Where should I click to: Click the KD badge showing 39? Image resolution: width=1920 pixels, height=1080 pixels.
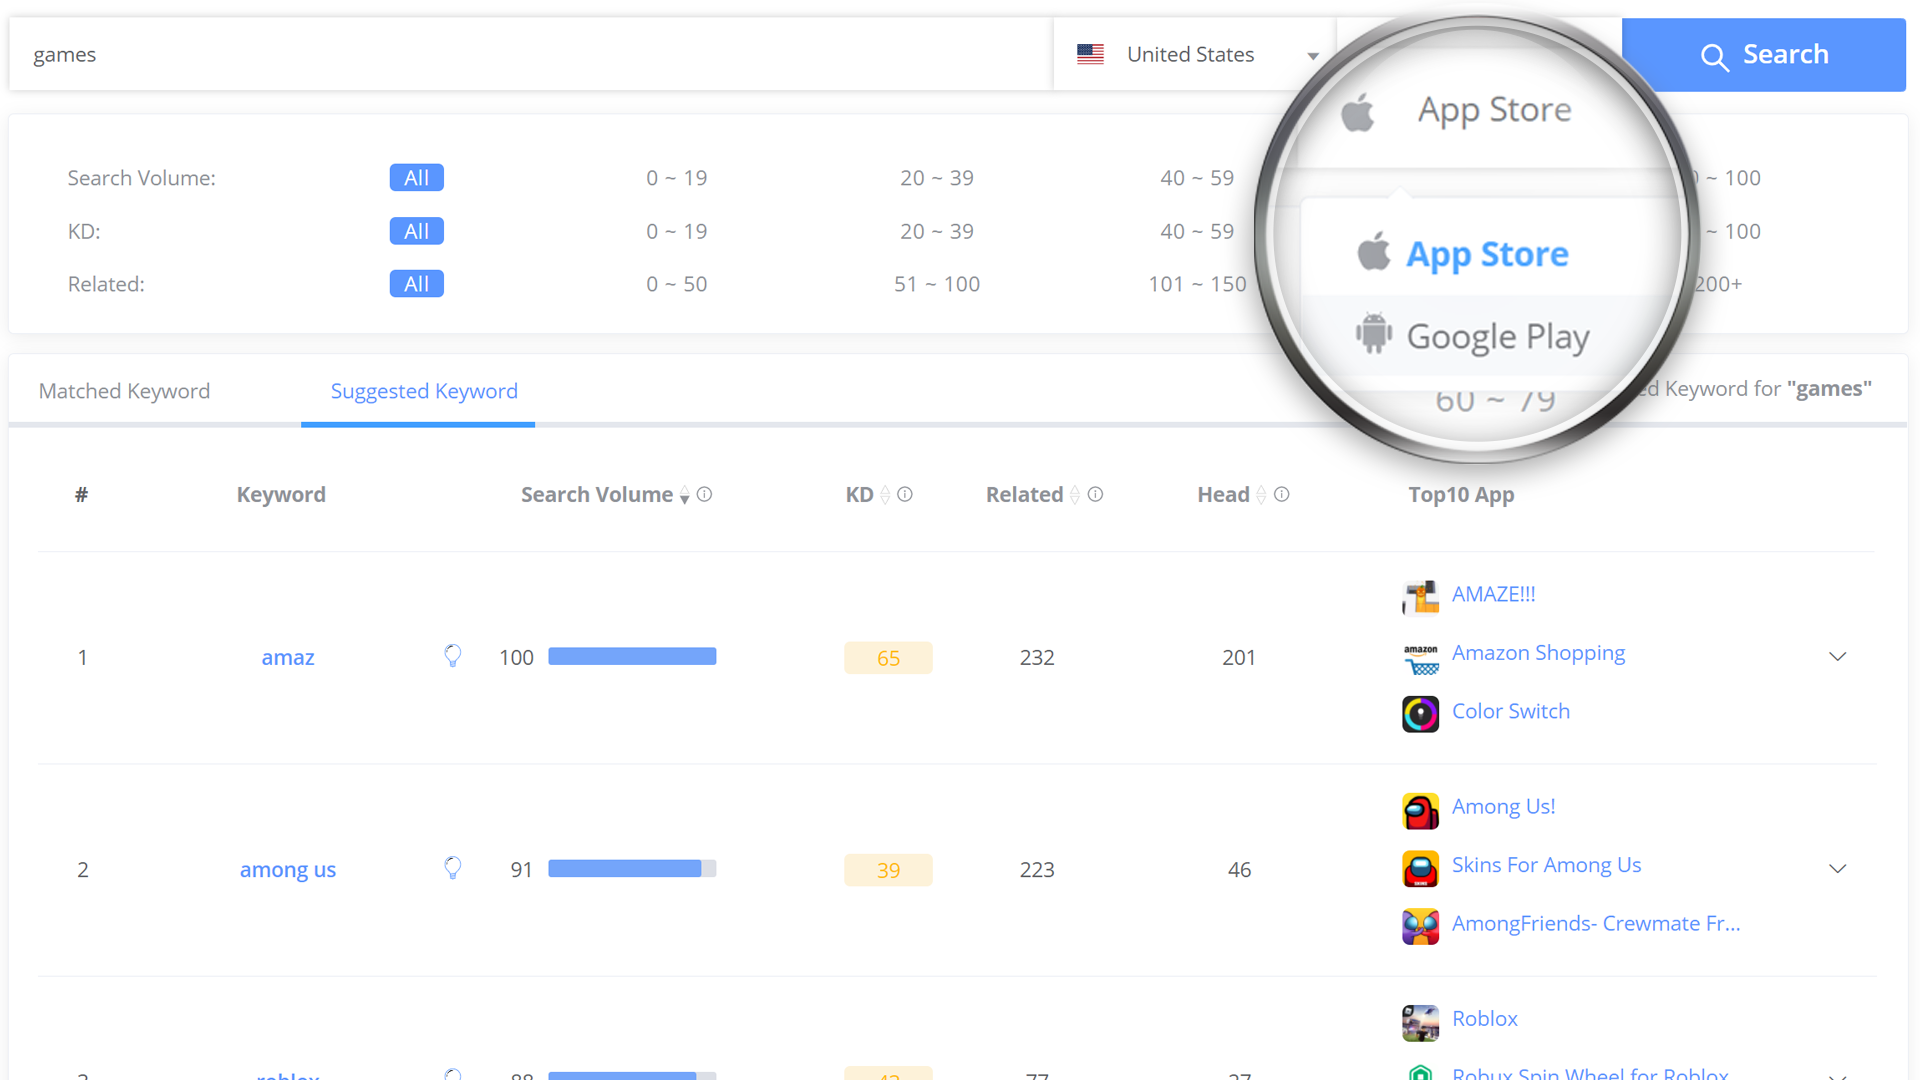point(888,870)
